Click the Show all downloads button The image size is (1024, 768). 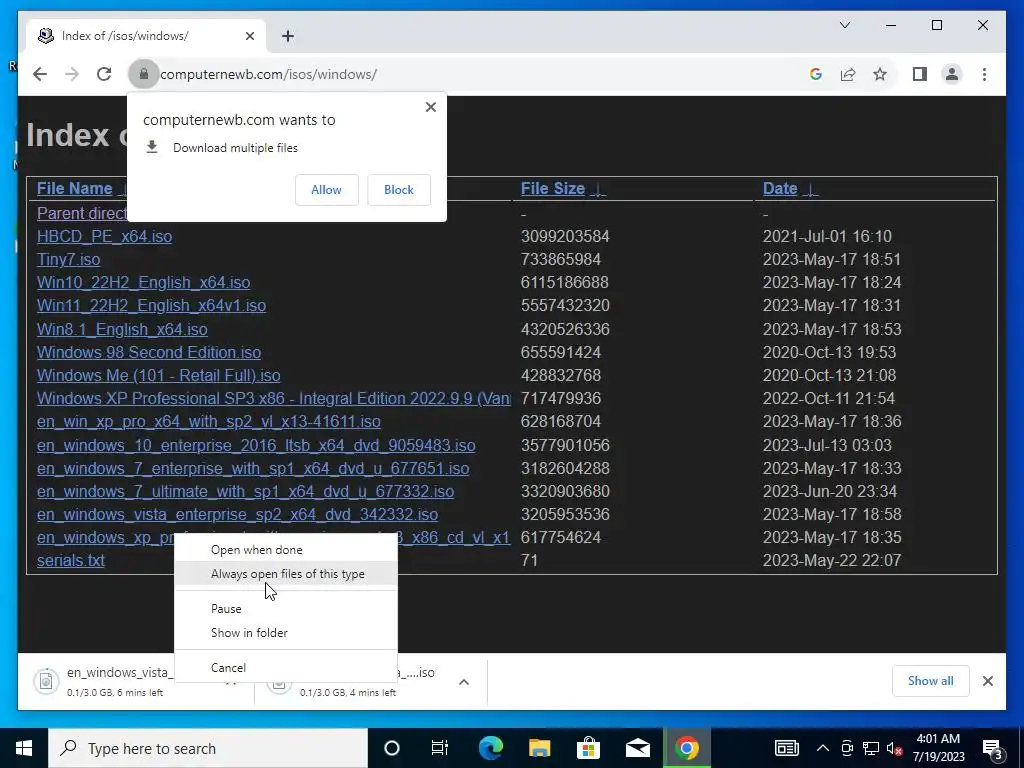click(930, 681)
